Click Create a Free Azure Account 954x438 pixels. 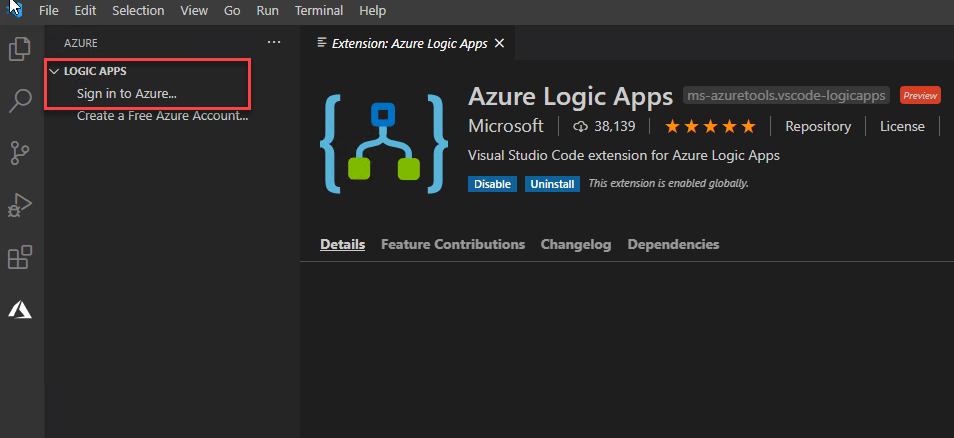[x=162, y=116]
